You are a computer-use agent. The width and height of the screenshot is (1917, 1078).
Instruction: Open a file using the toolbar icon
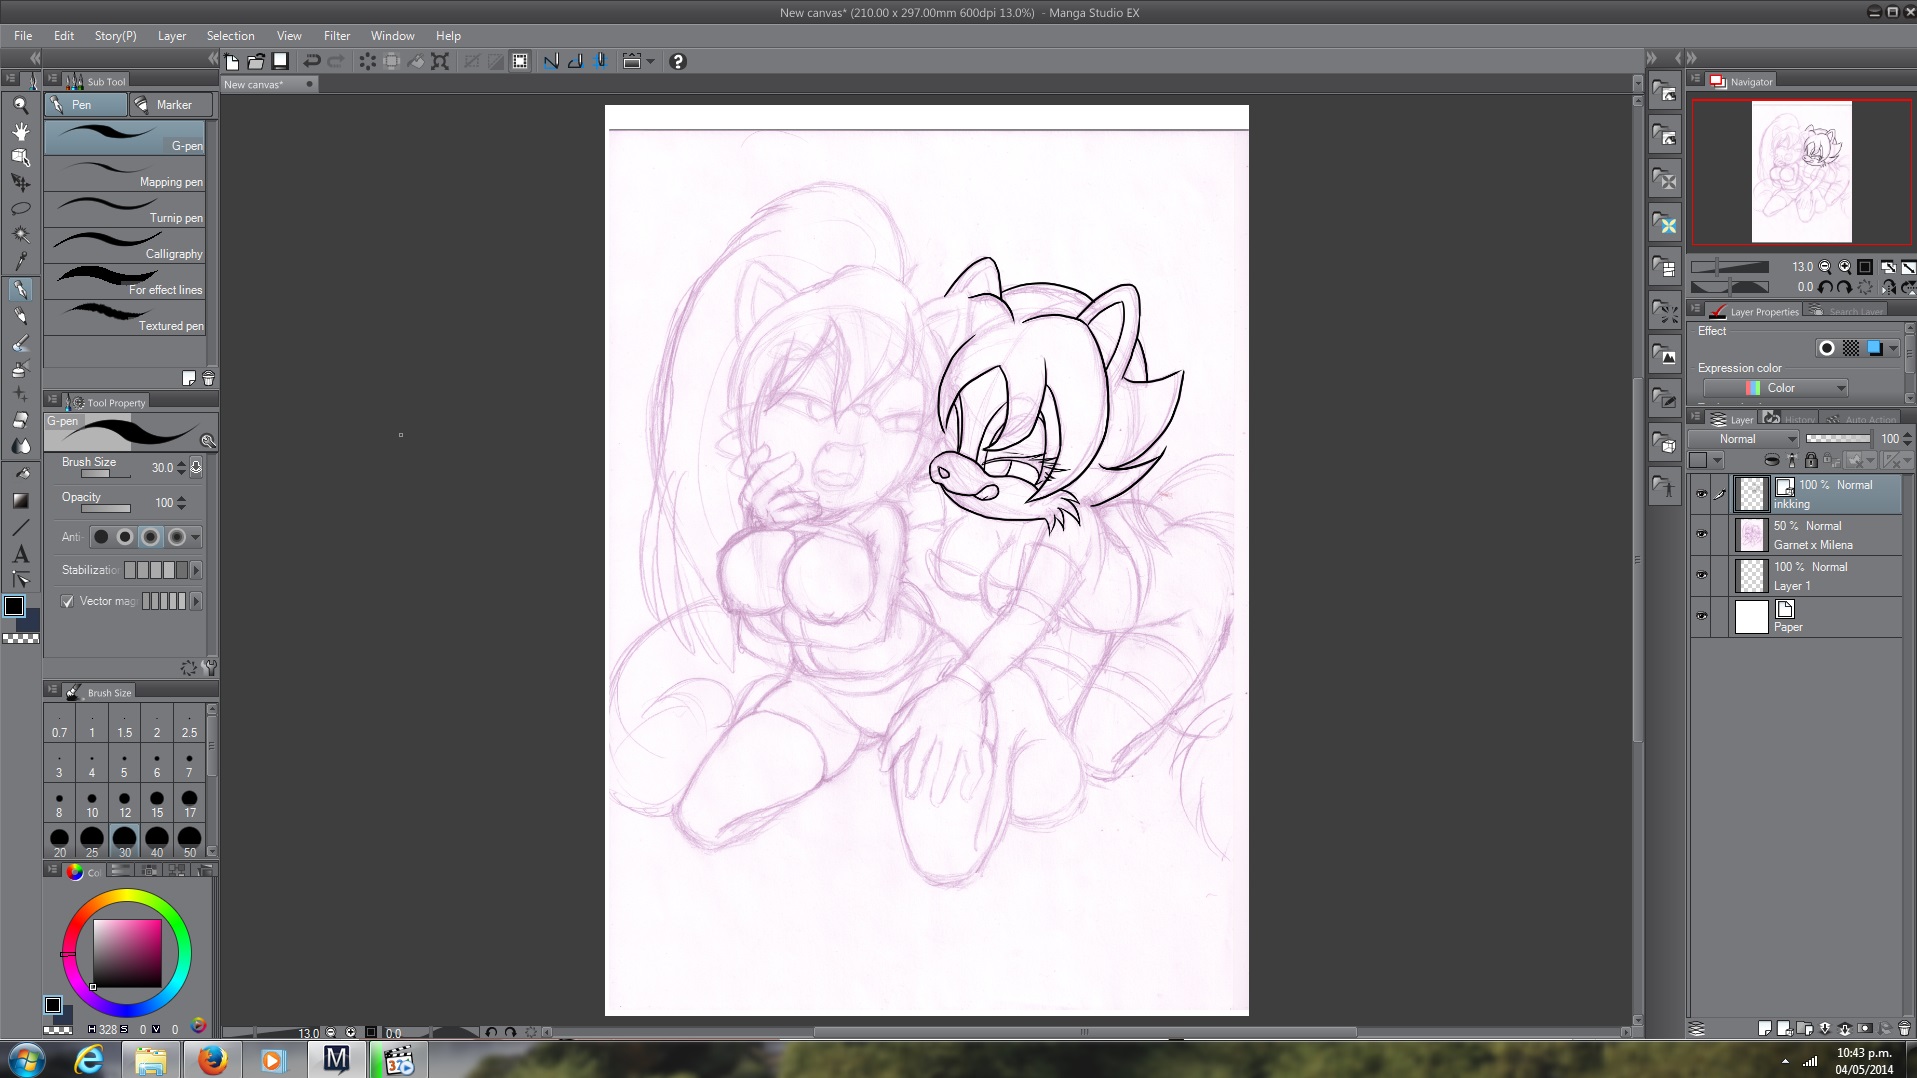[x=256, y=62]
